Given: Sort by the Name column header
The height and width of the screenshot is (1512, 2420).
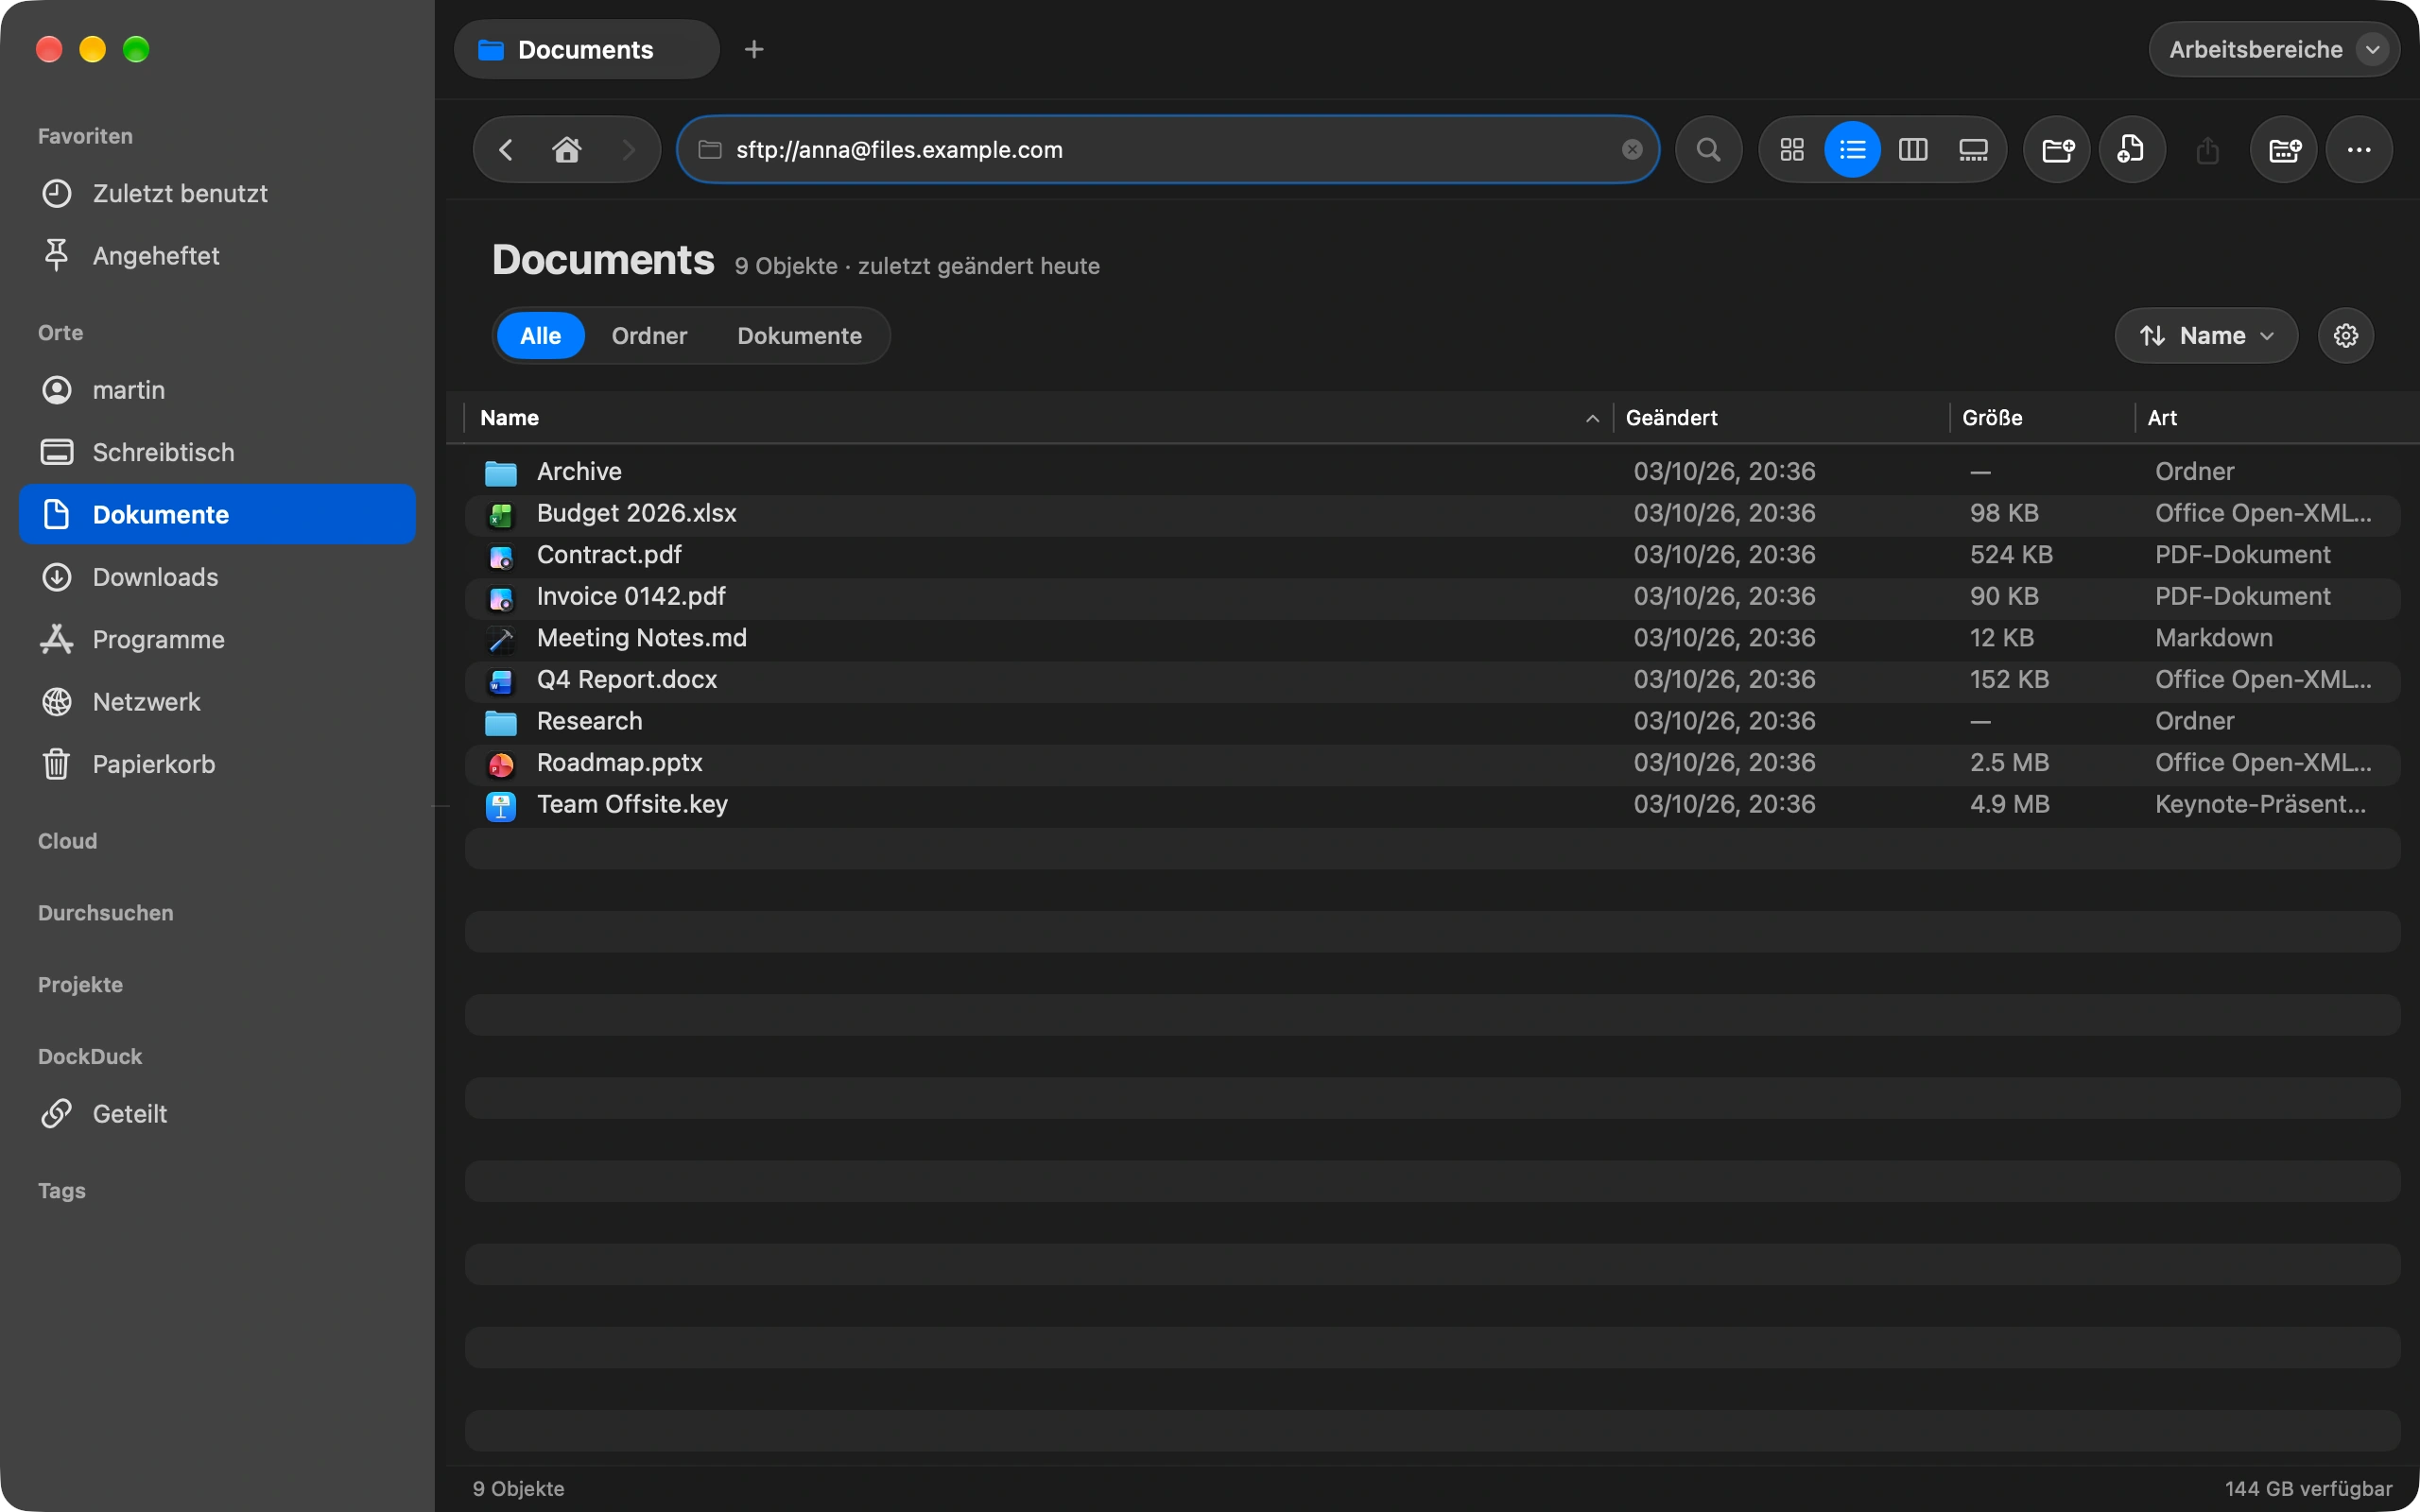Looking at the screenshot, I should point(1038,418).
